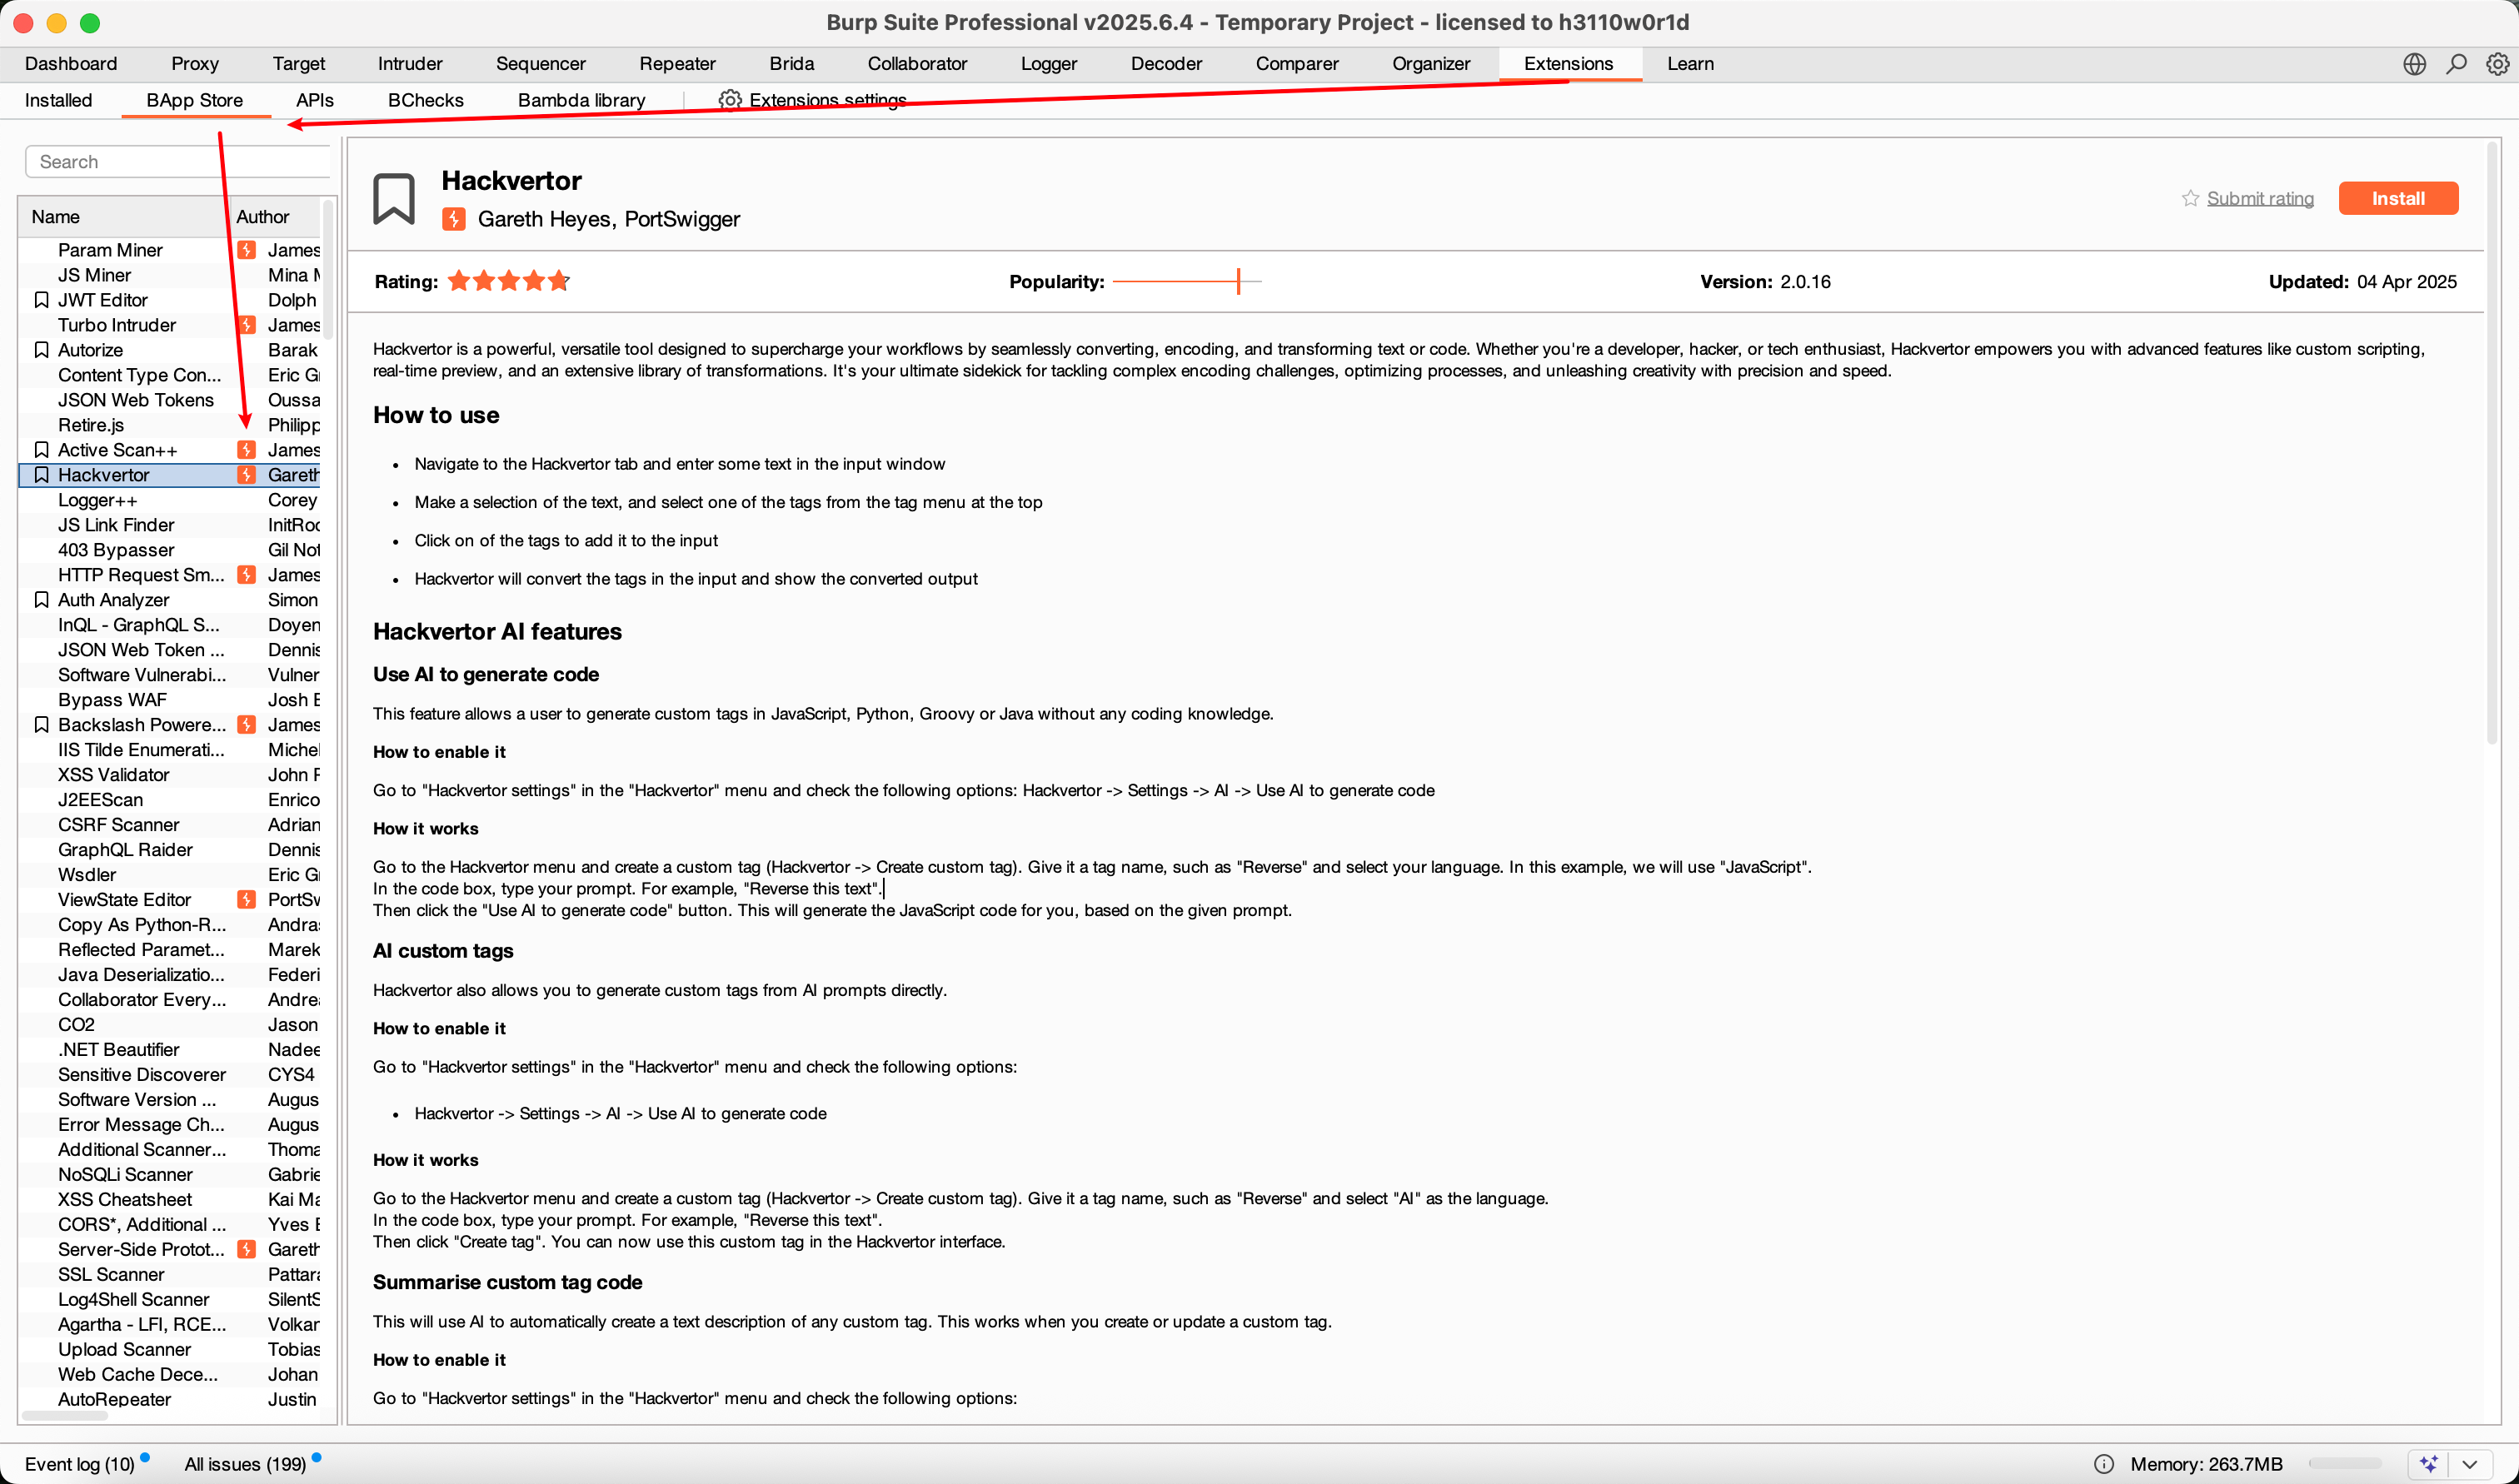Open Burp settings gear icon
This screenshot has width=2519, height=1484.
[x=2497, y=64]
